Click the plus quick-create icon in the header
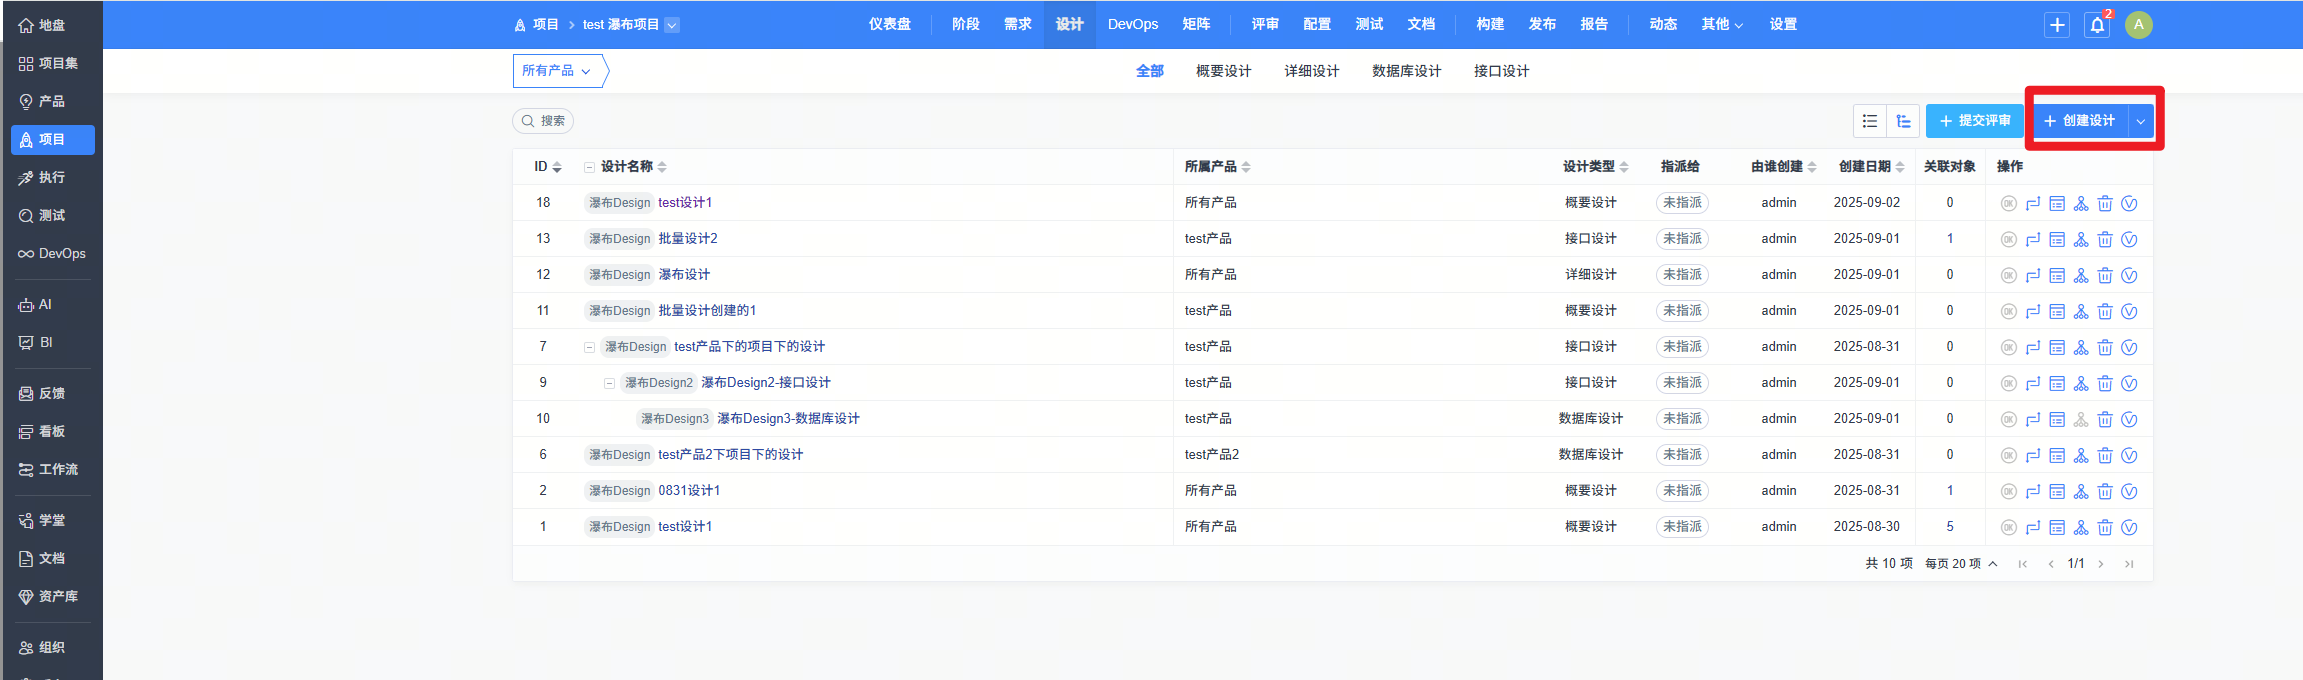The width and height of the screenshot is (2303, 680). coord(2057,25)
